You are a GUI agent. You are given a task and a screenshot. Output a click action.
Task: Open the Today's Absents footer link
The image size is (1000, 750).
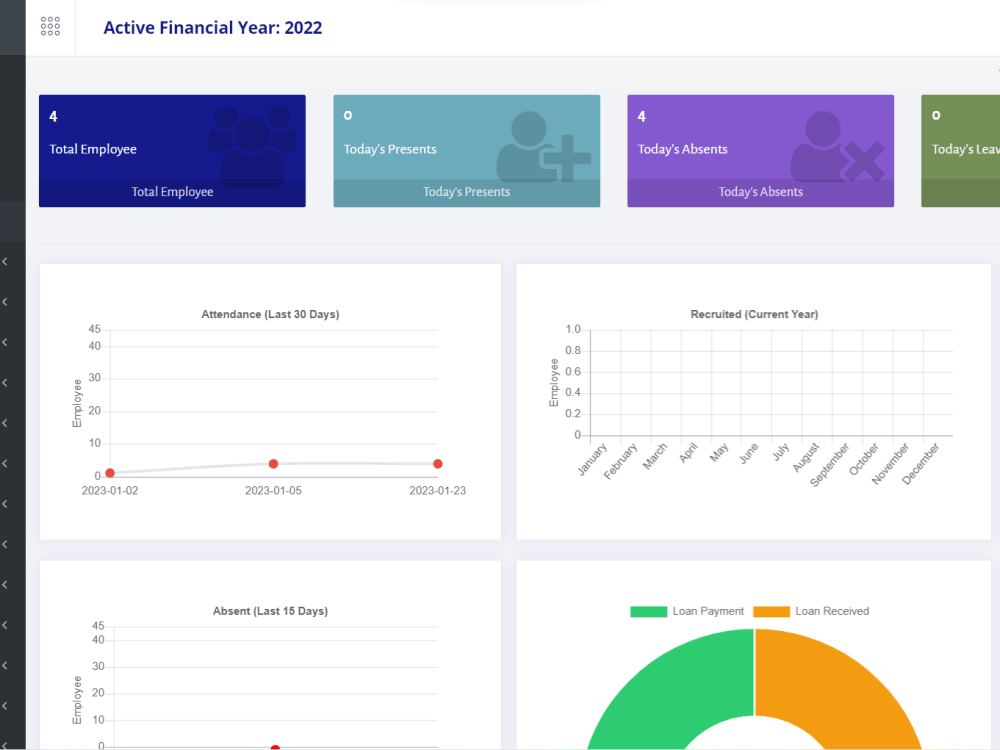coord(761,192)
